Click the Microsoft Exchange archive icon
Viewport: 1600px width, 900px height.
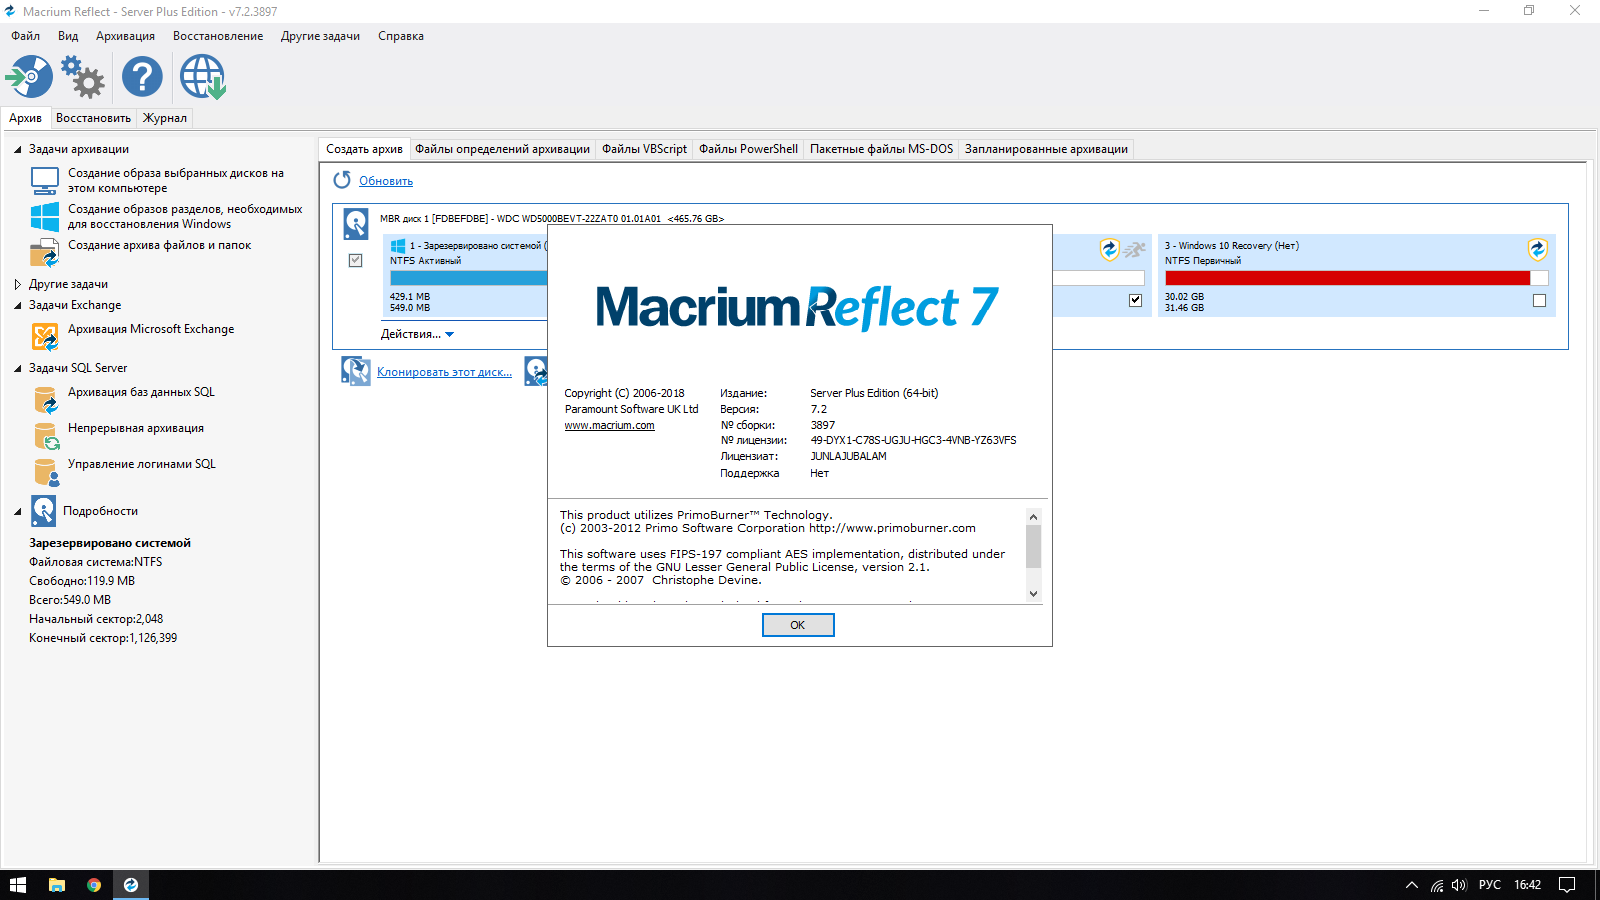(45, 337)
